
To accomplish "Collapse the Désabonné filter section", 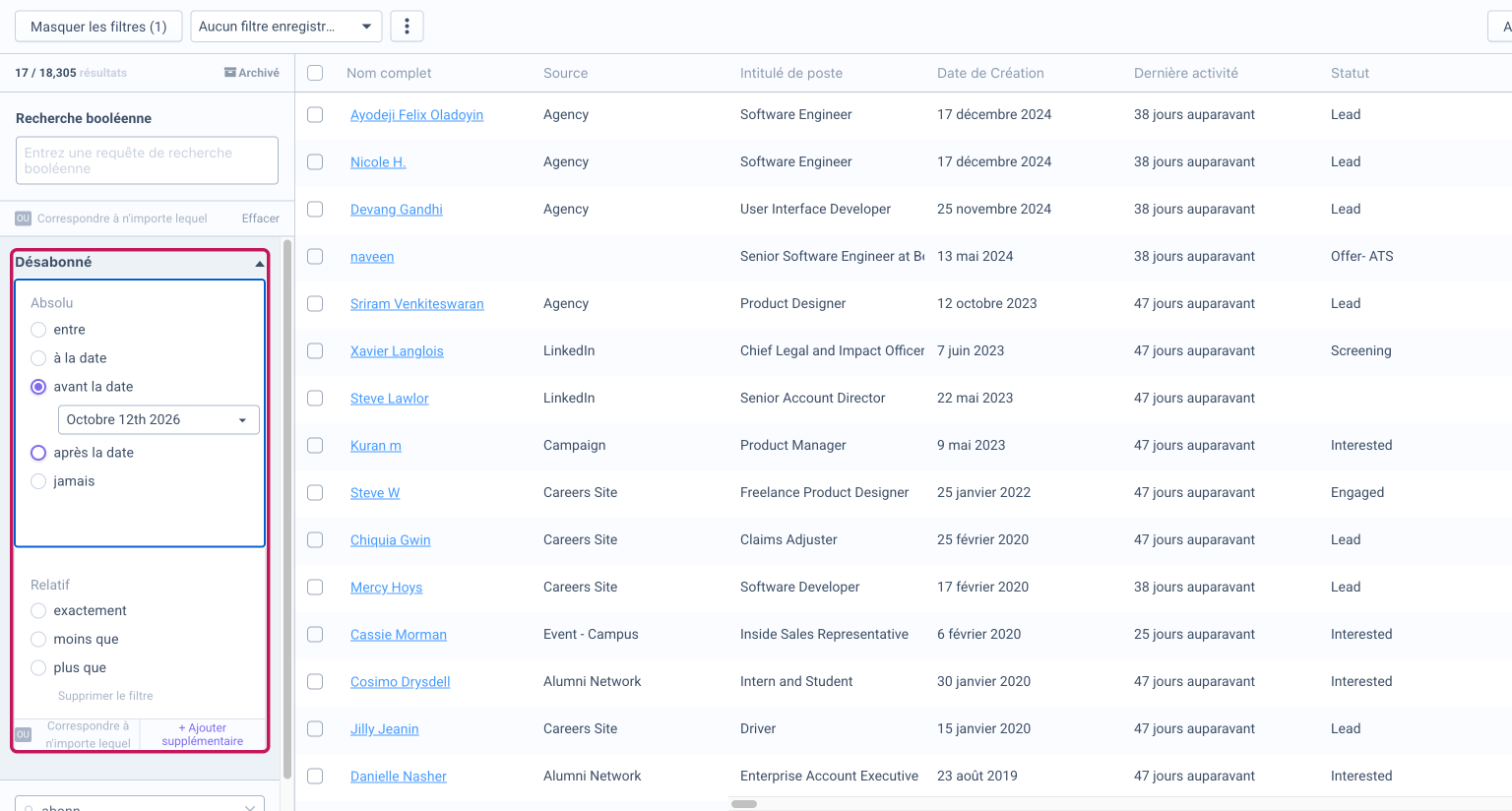I will coord(260,264).
